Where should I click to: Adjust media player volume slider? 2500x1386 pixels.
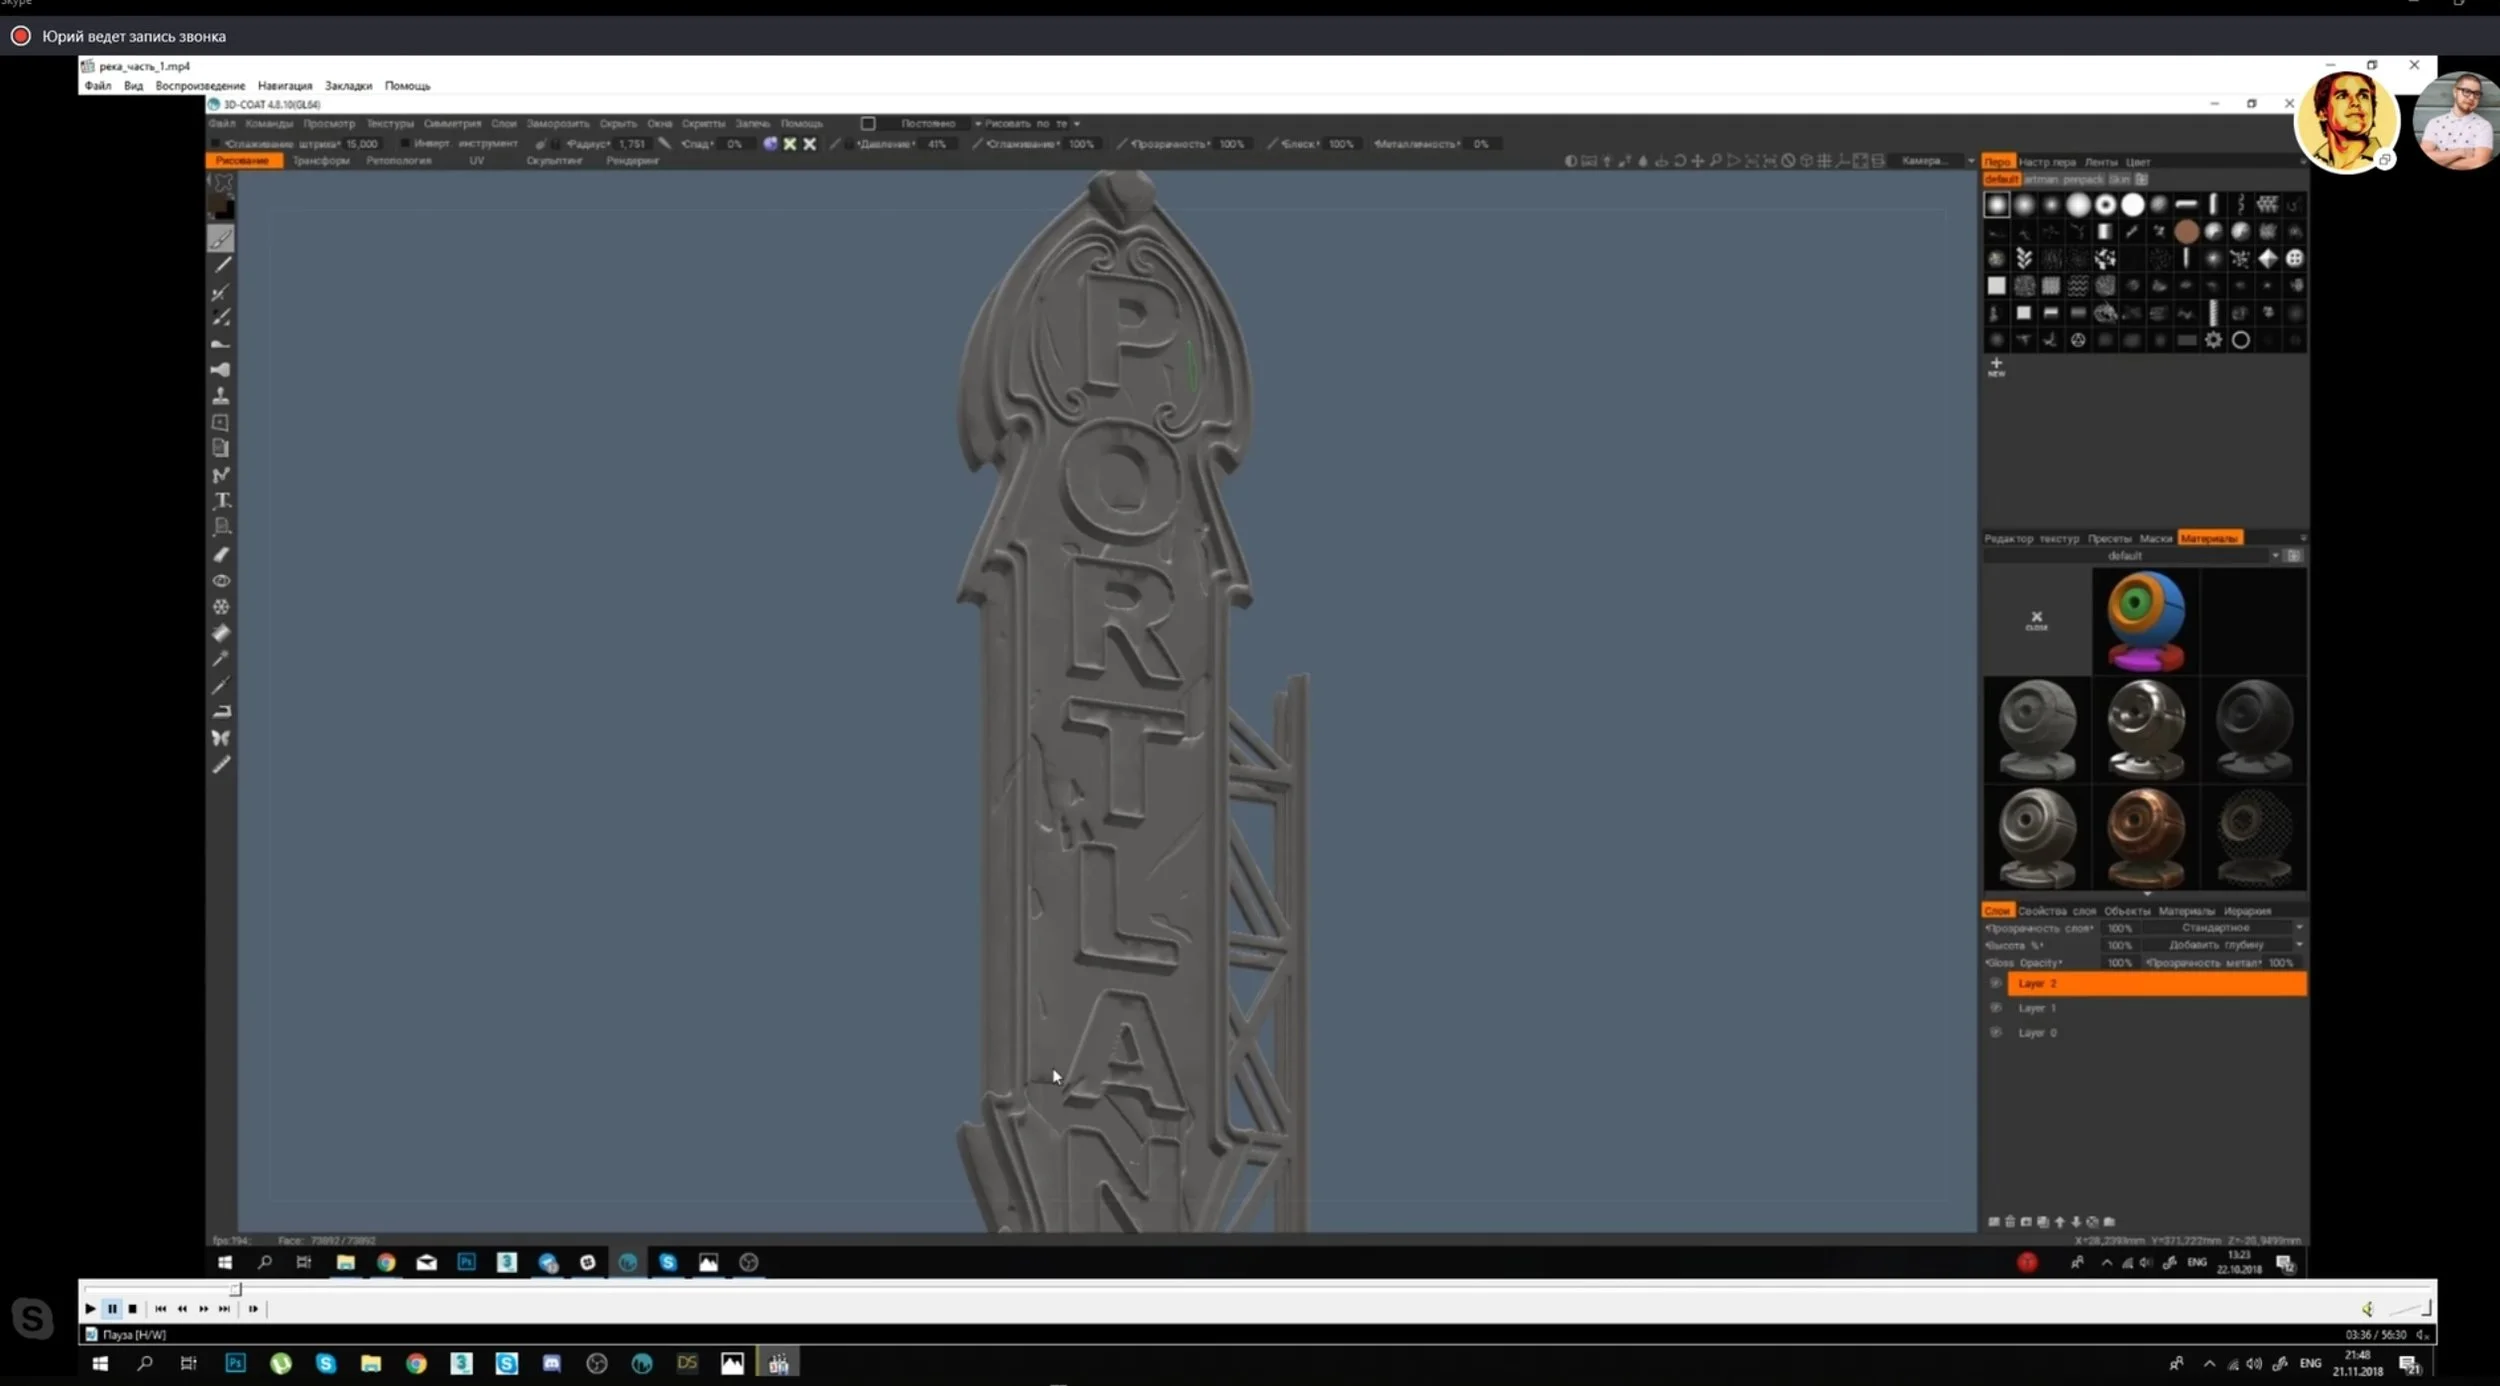[x=2408, y=1308]
